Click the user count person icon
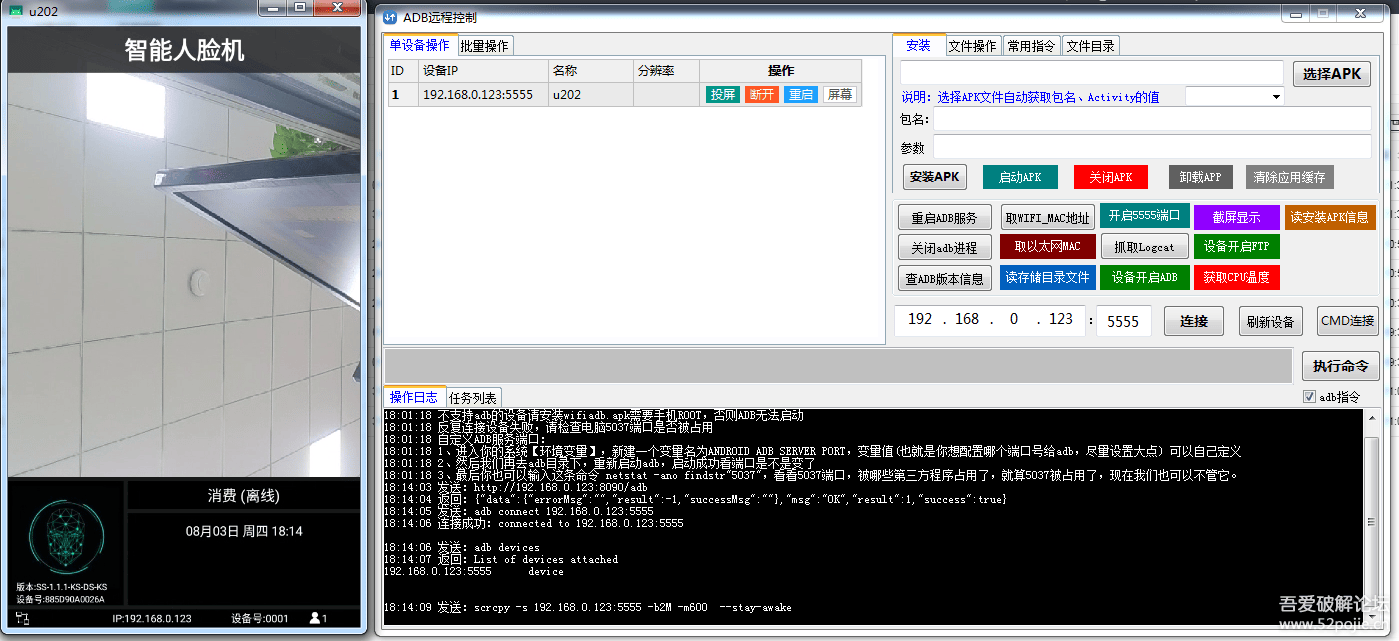 (315, 618)
